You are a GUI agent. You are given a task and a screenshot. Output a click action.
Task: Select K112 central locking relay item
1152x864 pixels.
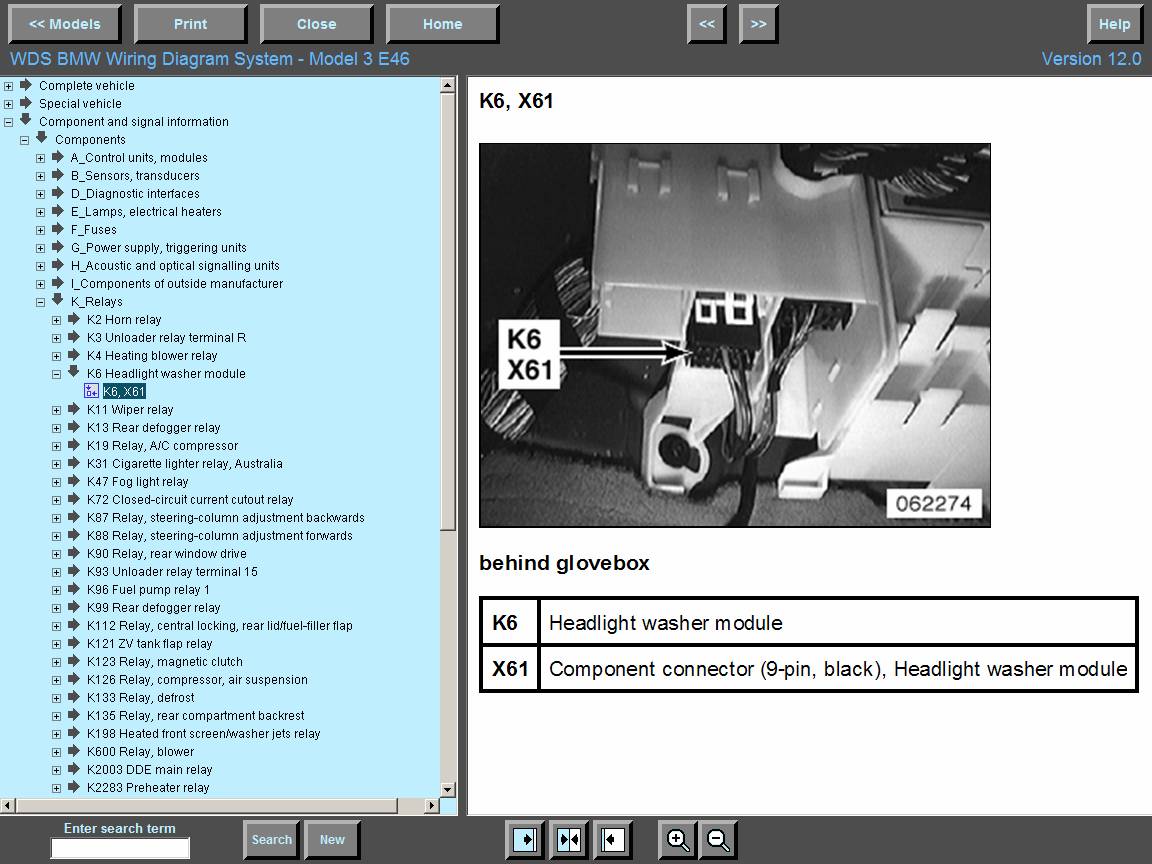[220, 625]
